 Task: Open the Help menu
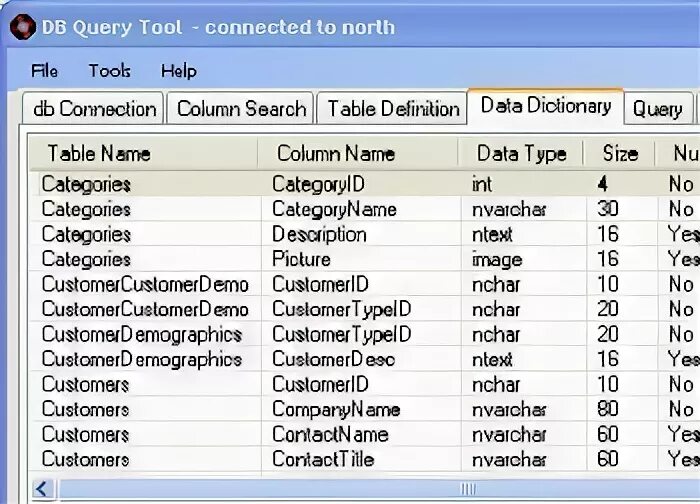(178, 71)
